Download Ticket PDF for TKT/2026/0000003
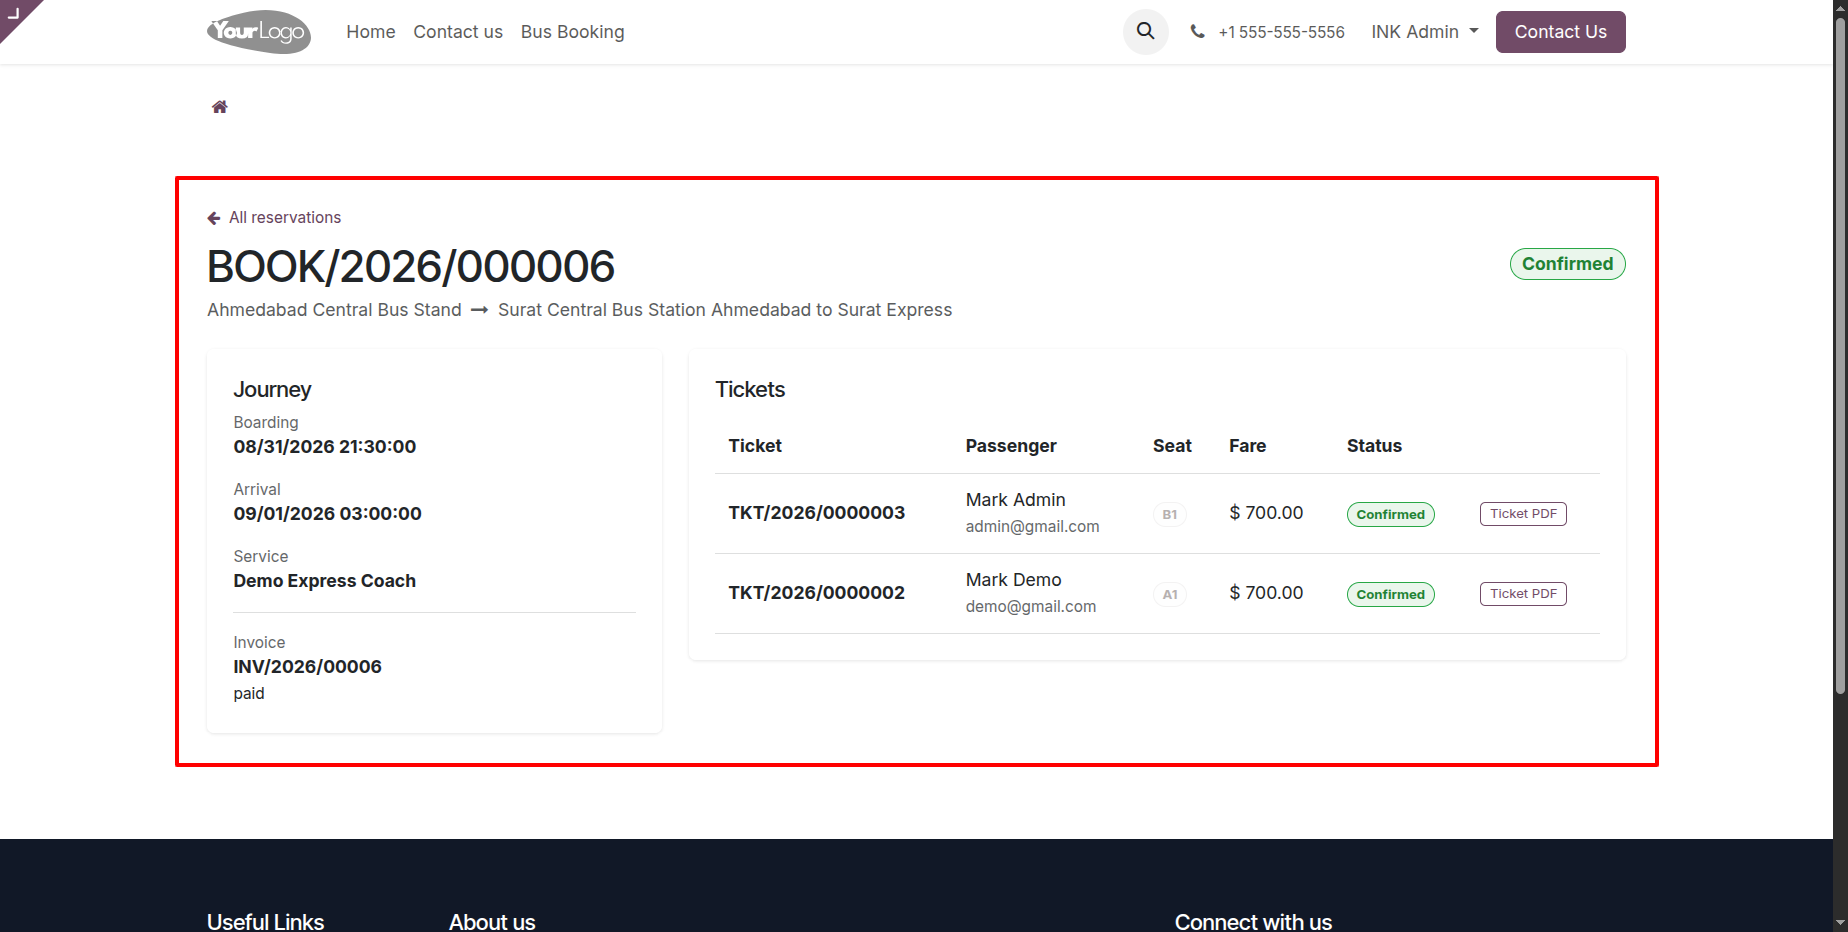The width and height of the screenshot is (1848, 932). click(1523, 514)
